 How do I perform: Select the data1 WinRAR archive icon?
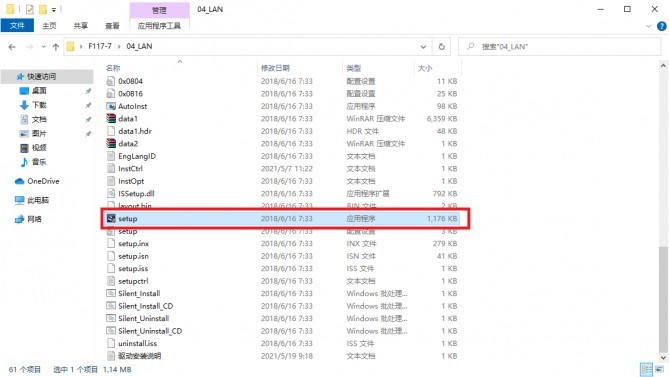click(x=111, y=119)
